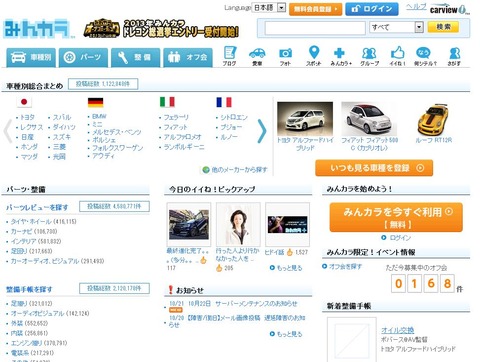
Task: Click the France flag icon
Action: 224,102
